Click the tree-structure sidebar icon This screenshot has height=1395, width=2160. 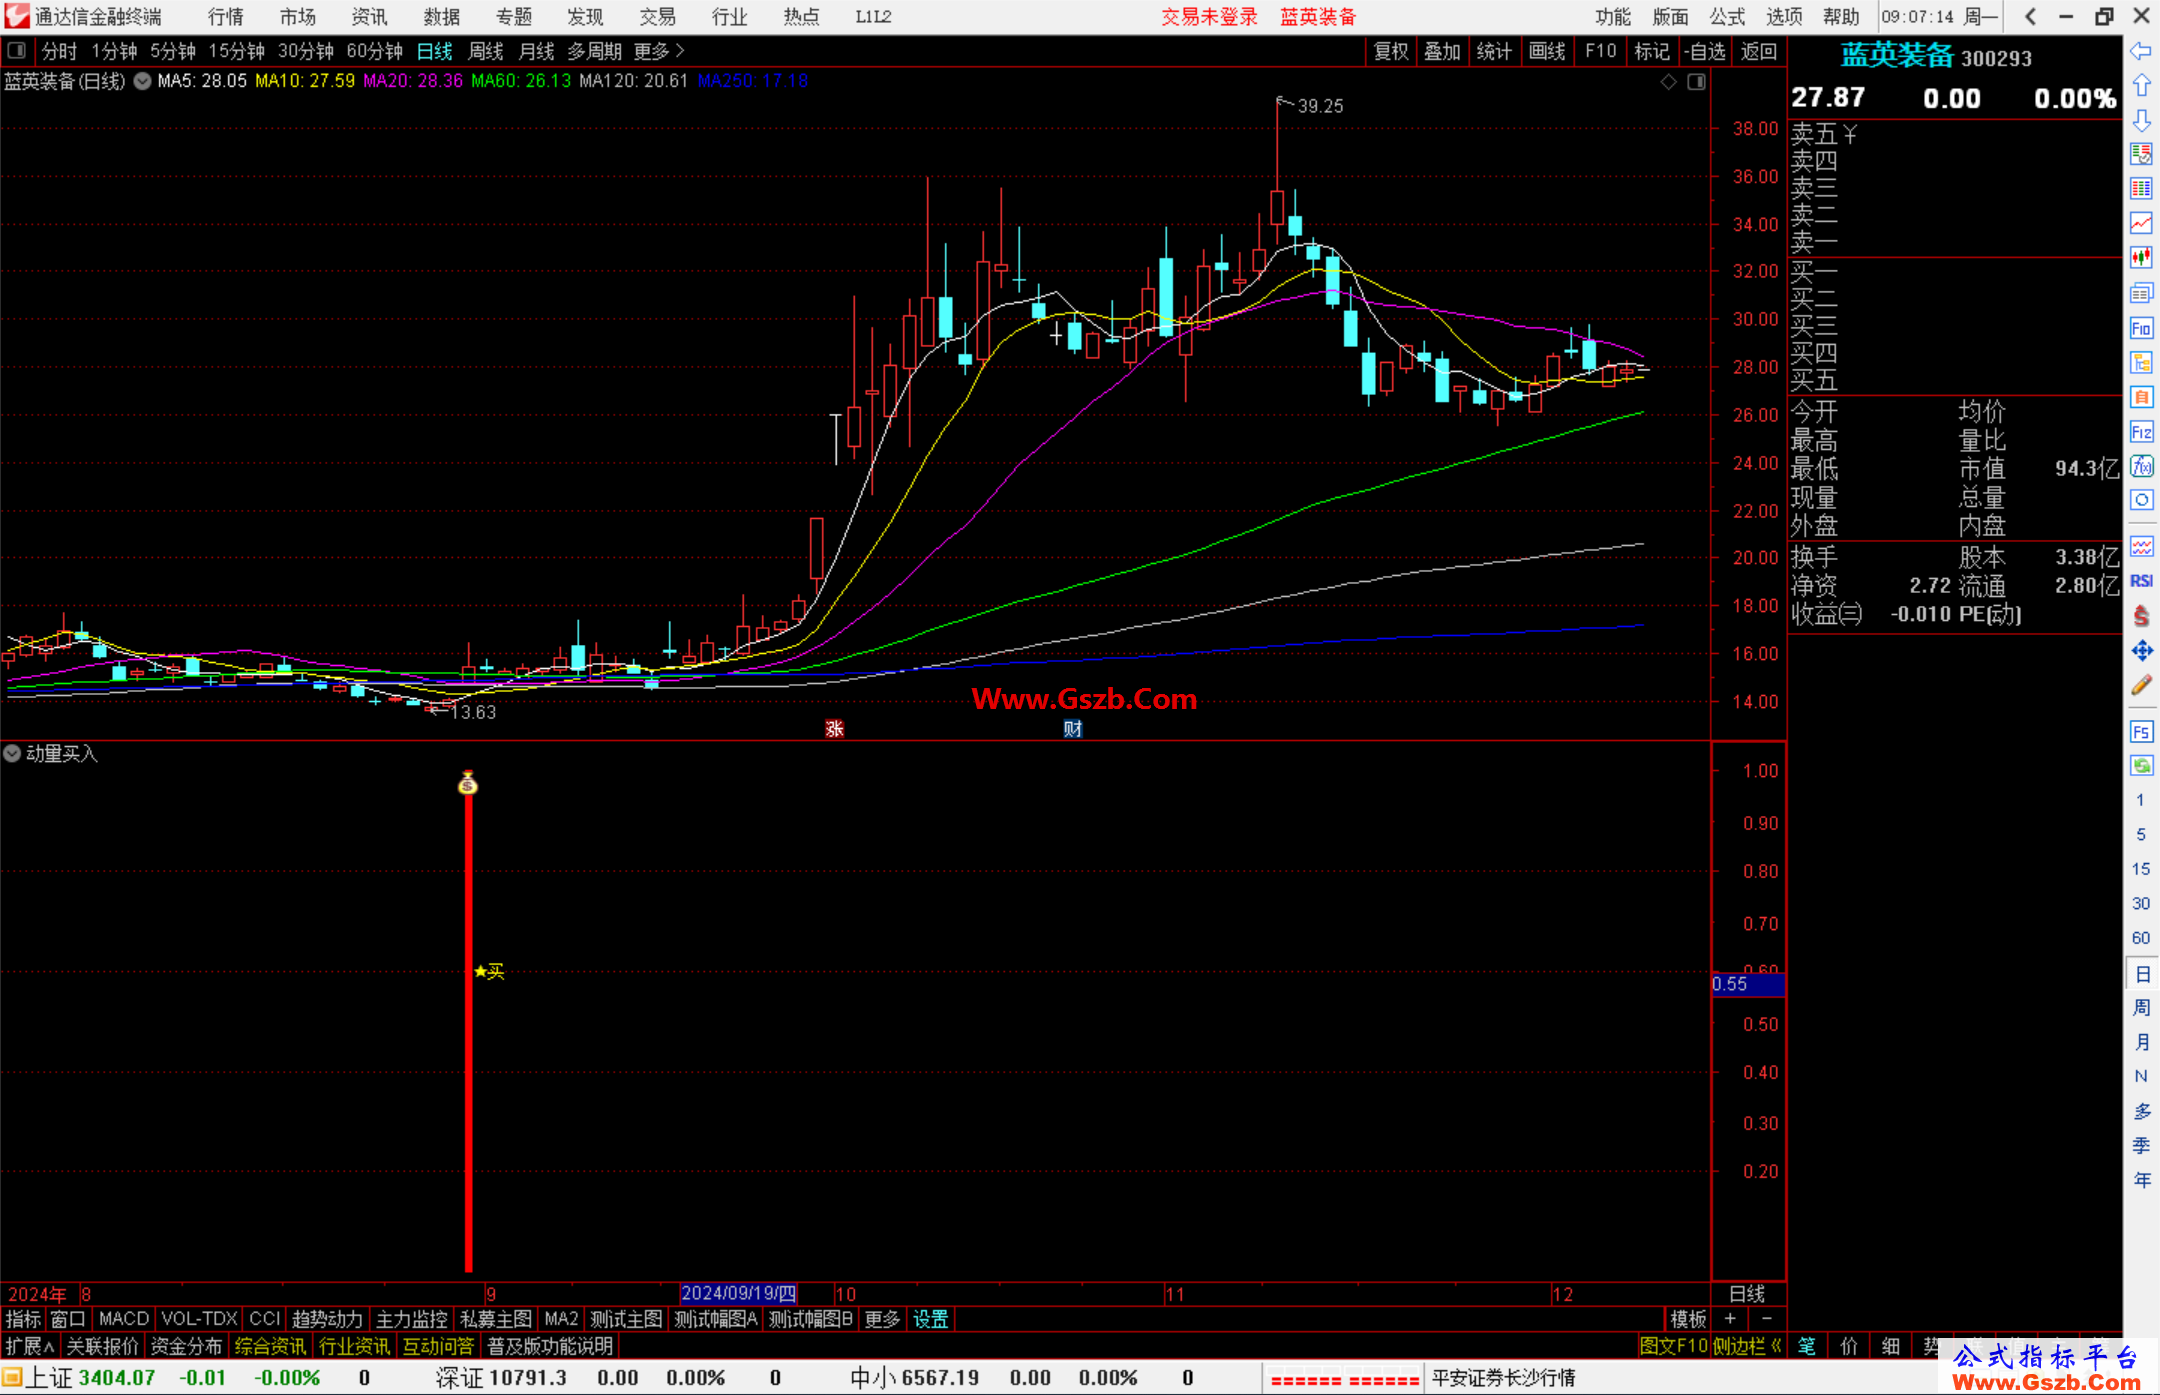point(2141,362)
